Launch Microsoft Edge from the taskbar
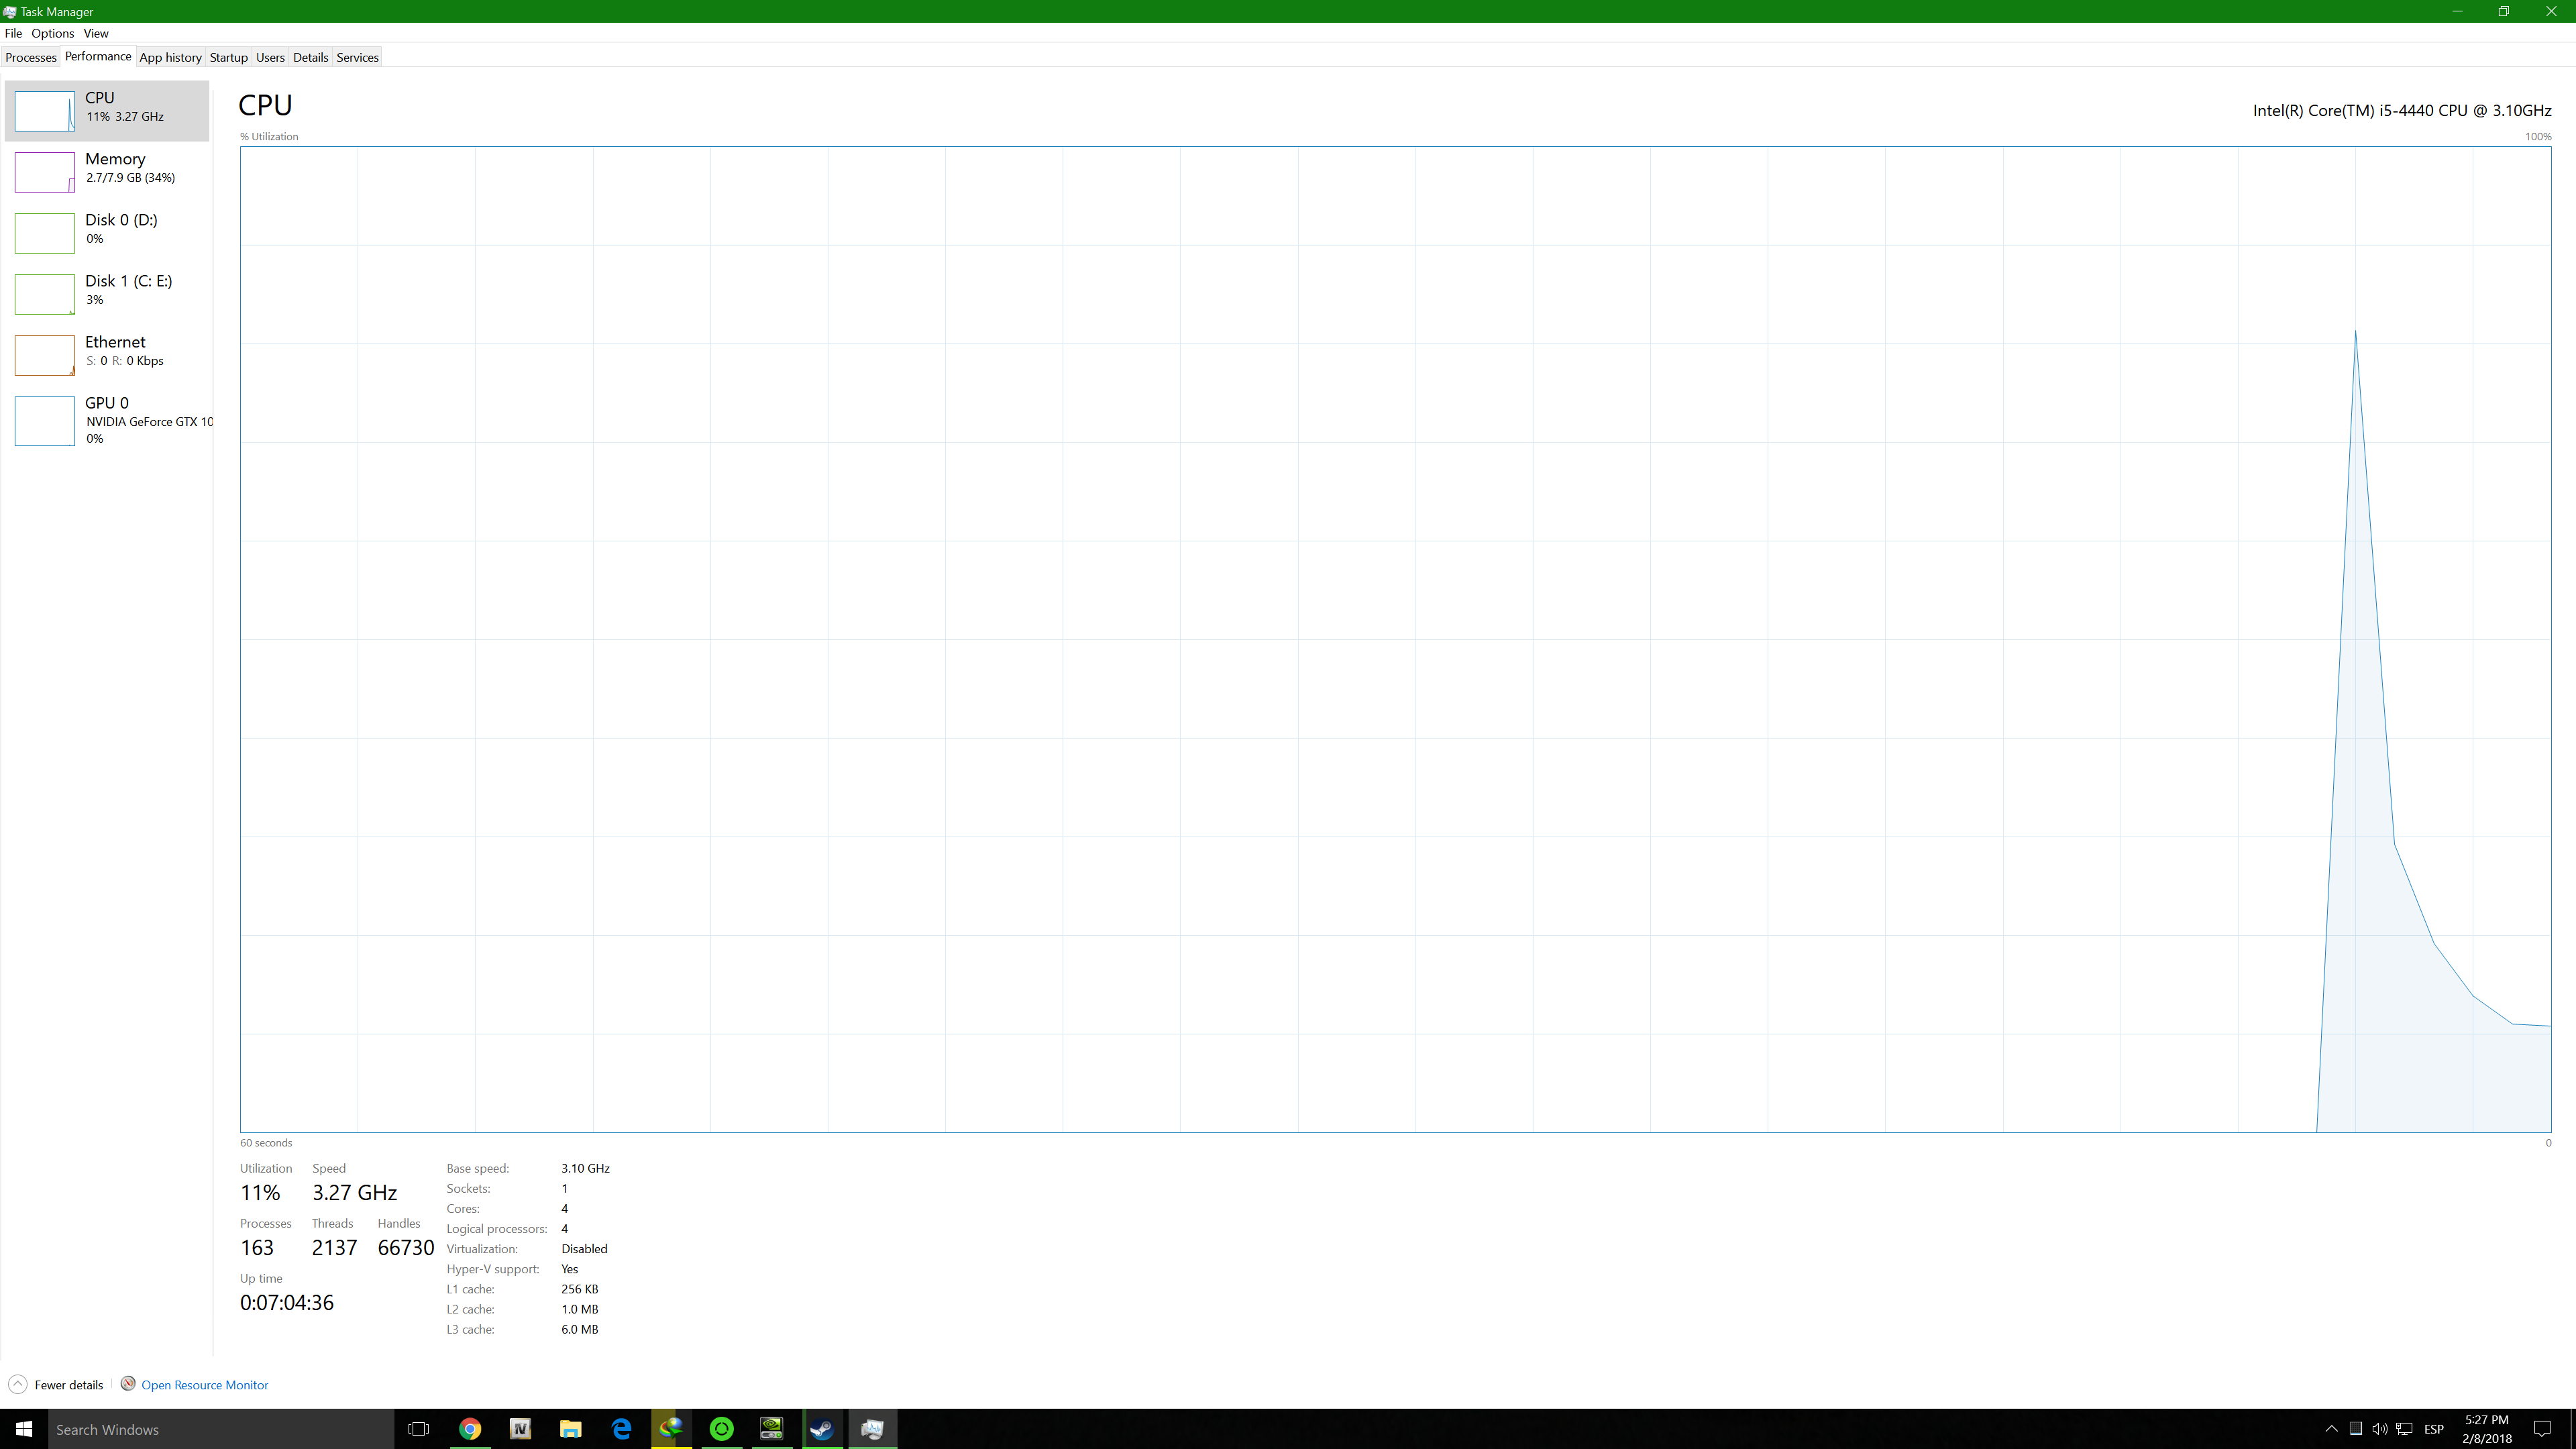The width and height of the screenshot is (2576, 1449). pyautogui.click(x=621, y=1429)
